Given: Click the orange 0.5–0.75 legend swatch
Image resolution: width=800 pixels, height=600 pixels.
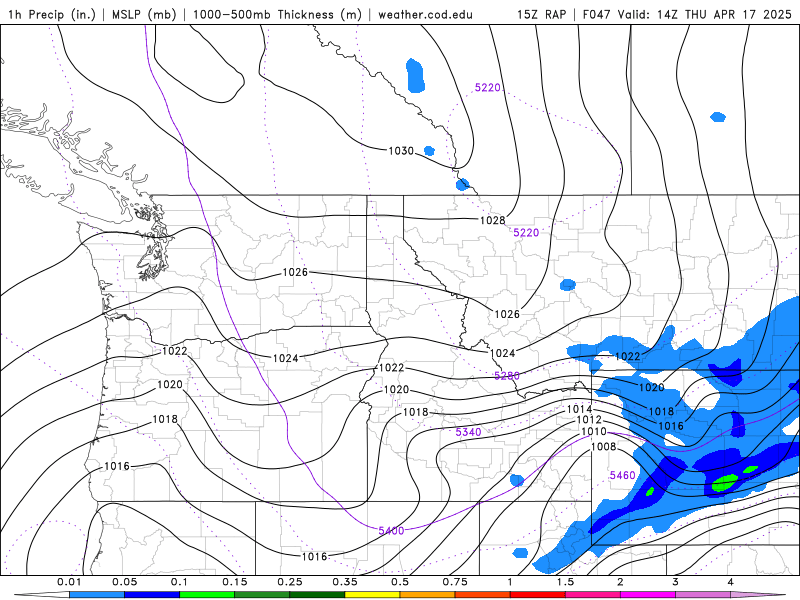Looking at the screenshot, I should 428,595.
